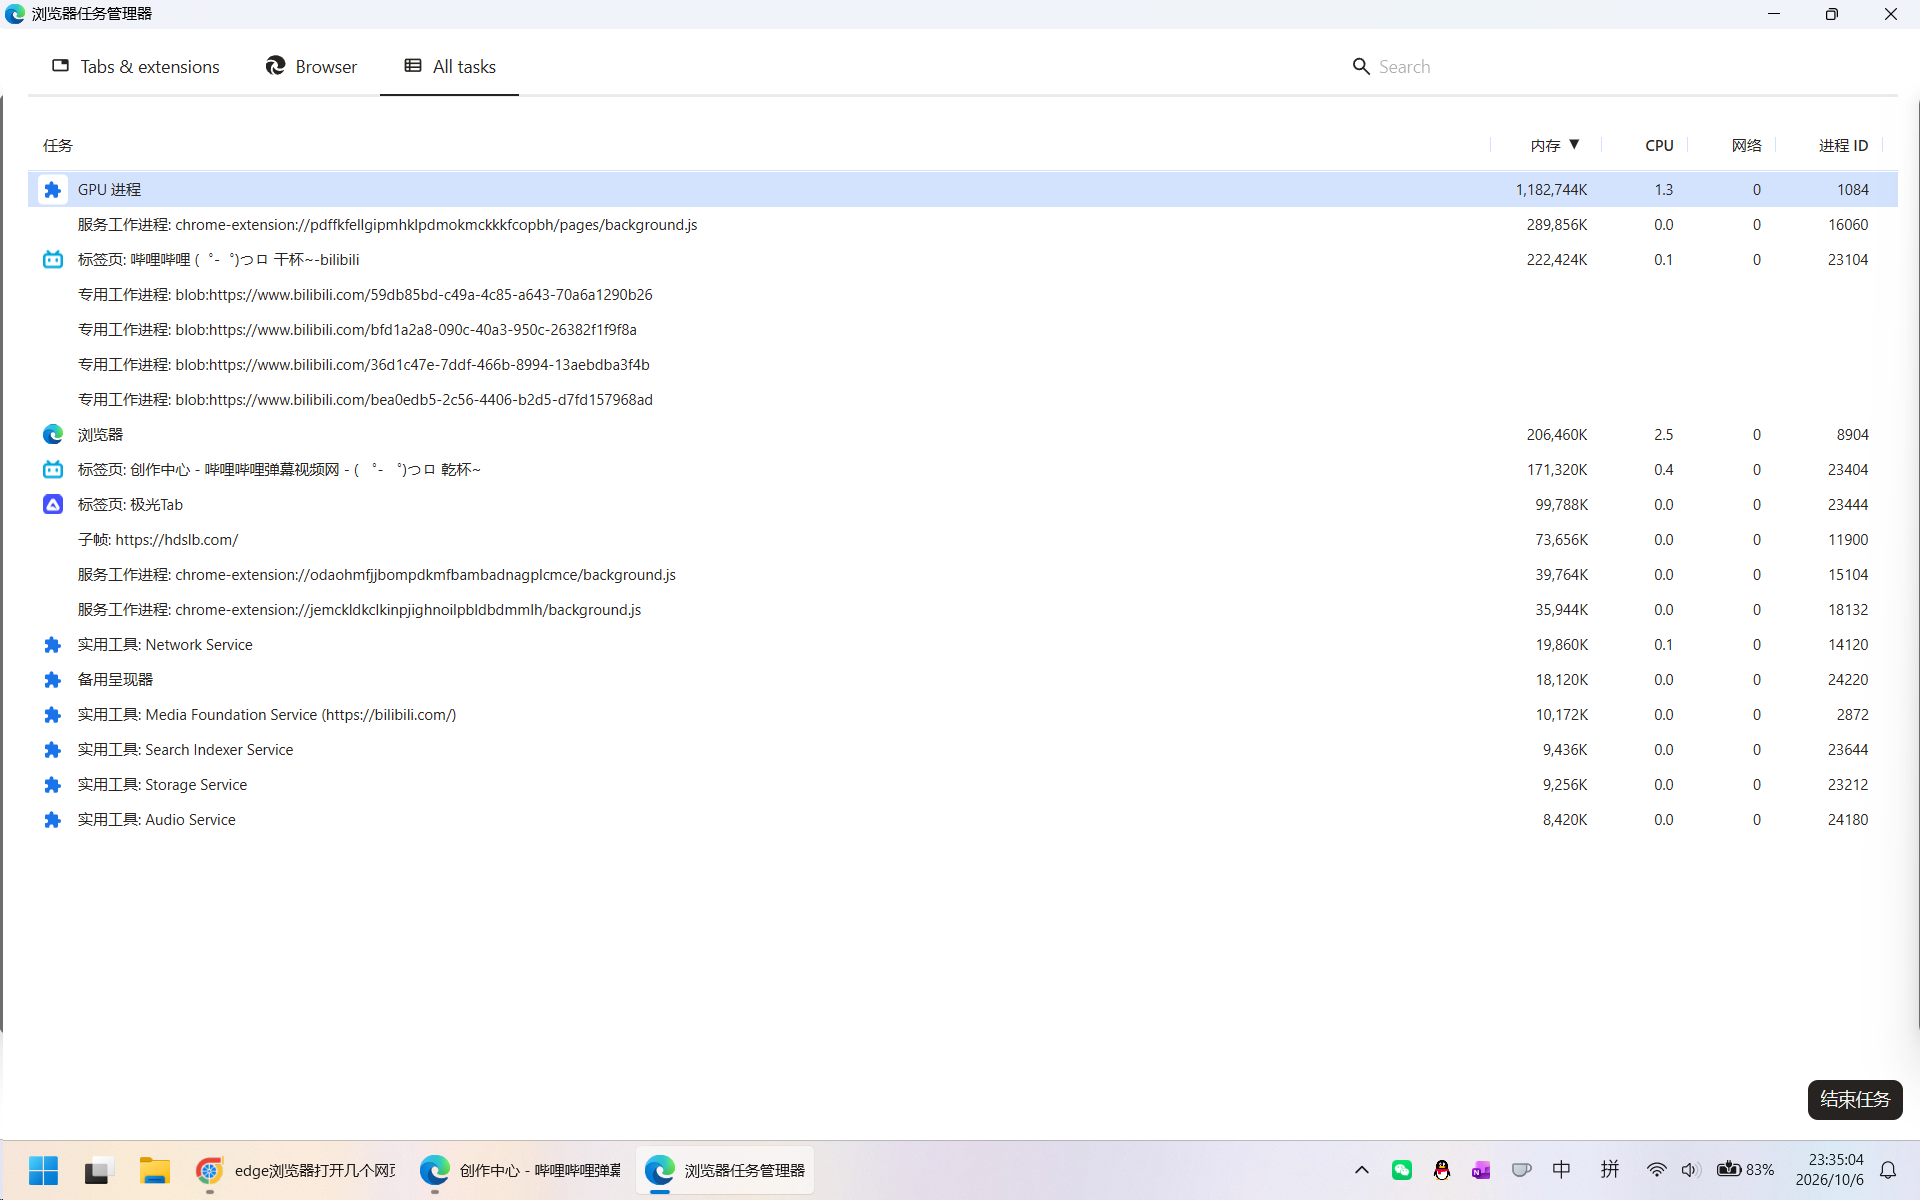This screenshot has height=1200, width=1920.
Task: Show hidden tray icons chevron
Action: tap(1362, 1170)
